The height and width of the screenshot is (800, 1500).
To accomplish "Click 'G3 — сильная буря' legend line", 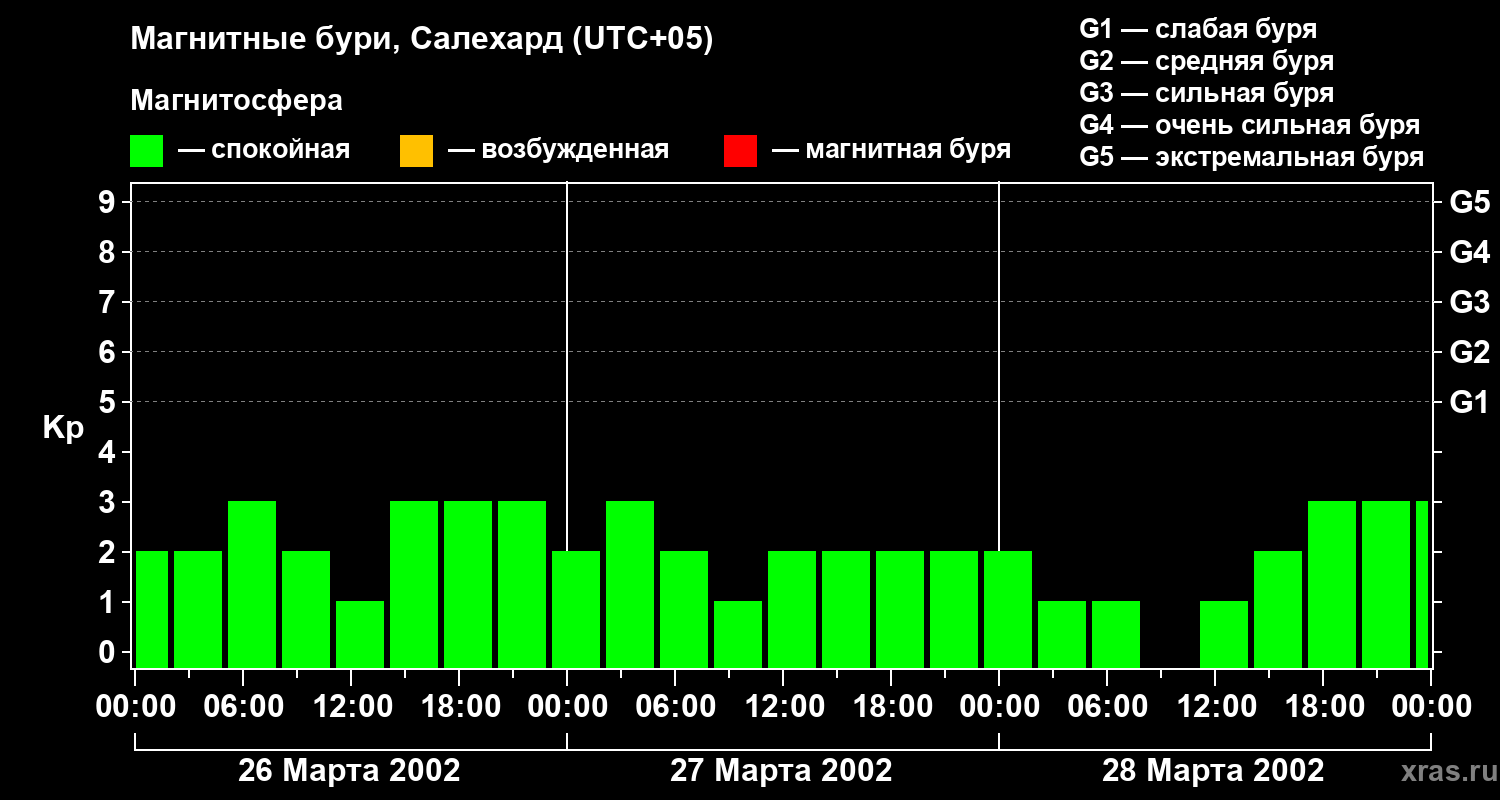I will click(x=1206, y=93).
